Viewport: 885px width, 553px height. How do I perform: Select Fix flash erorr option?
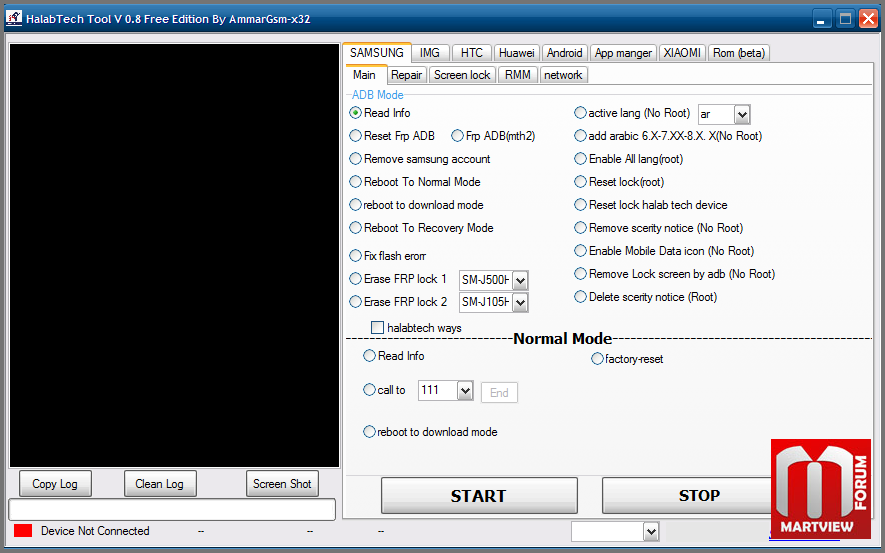(355, 256)
